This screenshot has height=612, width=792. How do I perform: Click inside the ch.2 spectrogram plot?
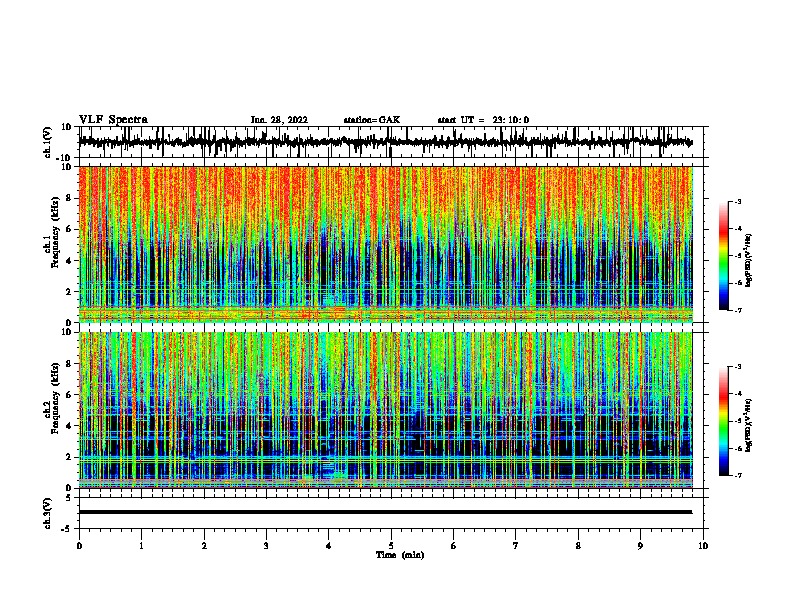385,410
